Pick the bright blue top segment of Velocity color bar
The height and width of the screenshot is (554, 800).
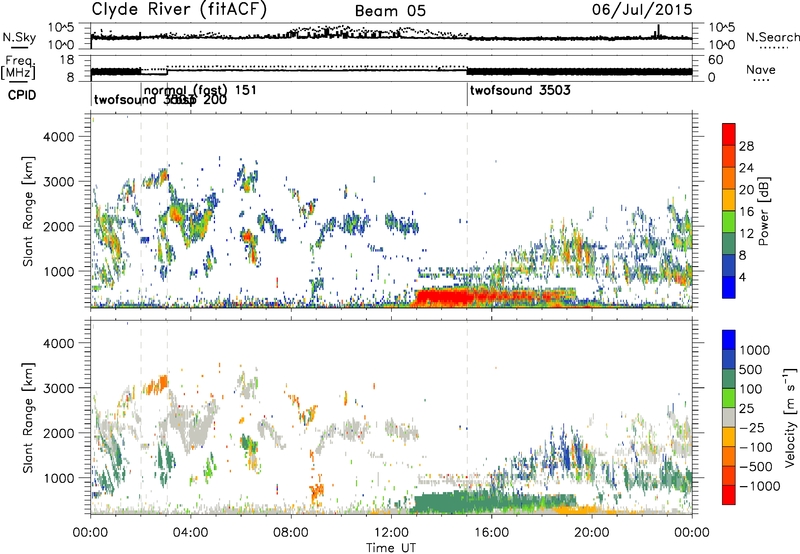point(729,340)
